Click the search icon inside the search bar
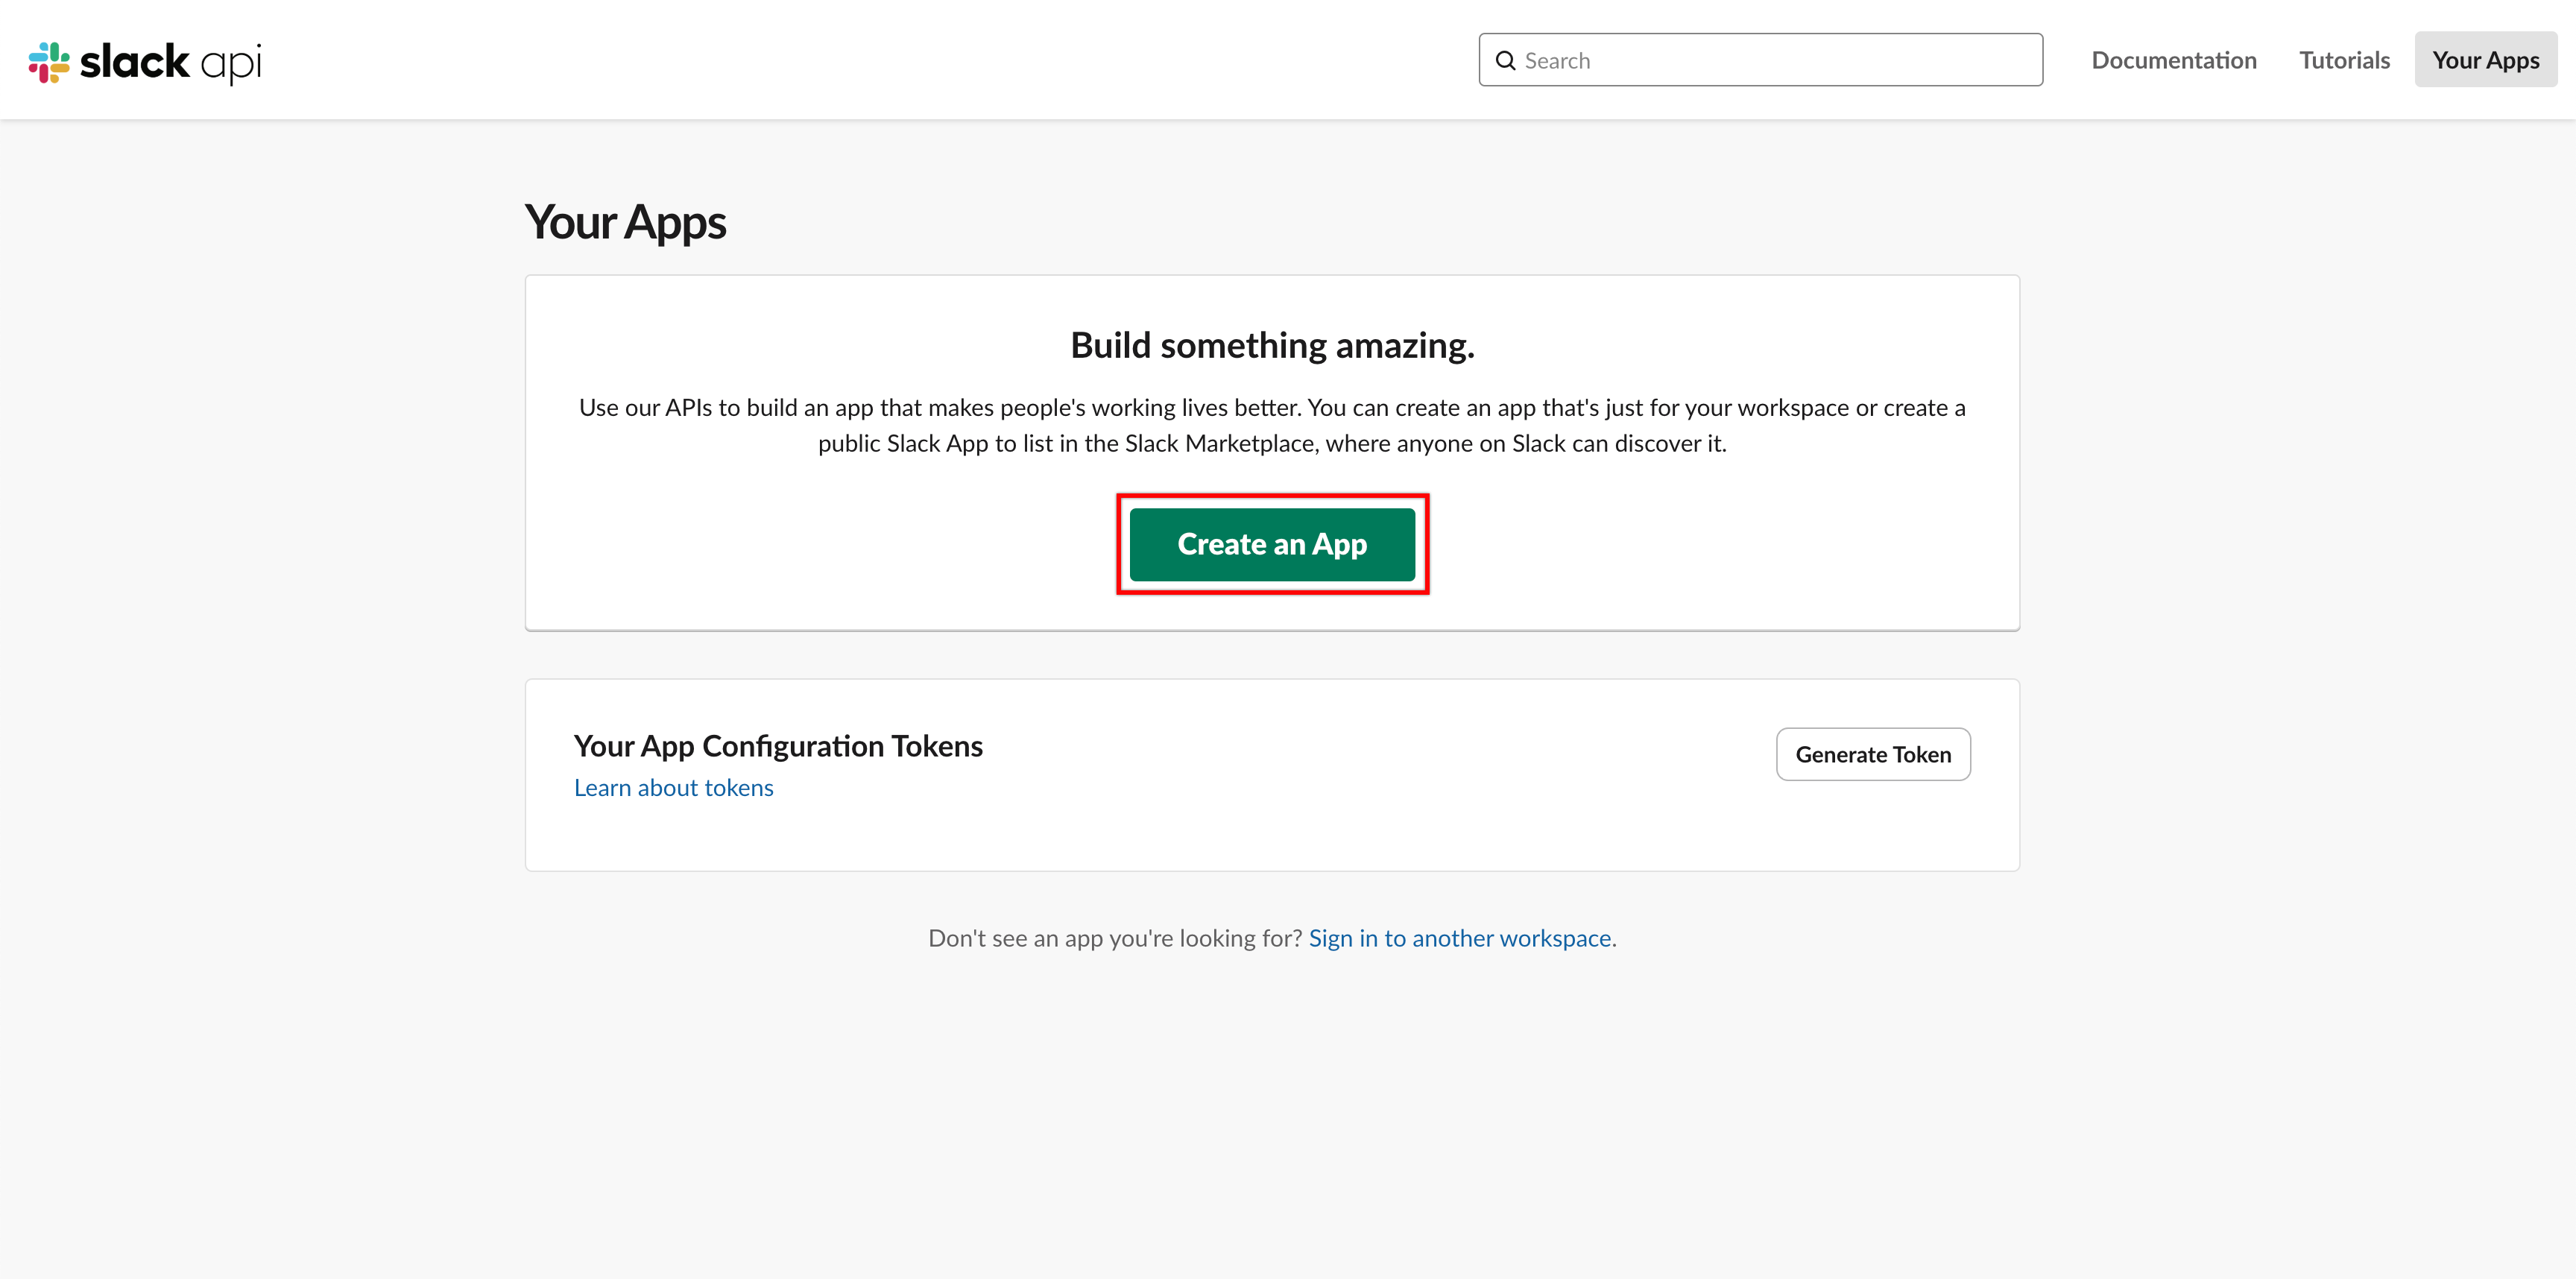 [1506, 60]
